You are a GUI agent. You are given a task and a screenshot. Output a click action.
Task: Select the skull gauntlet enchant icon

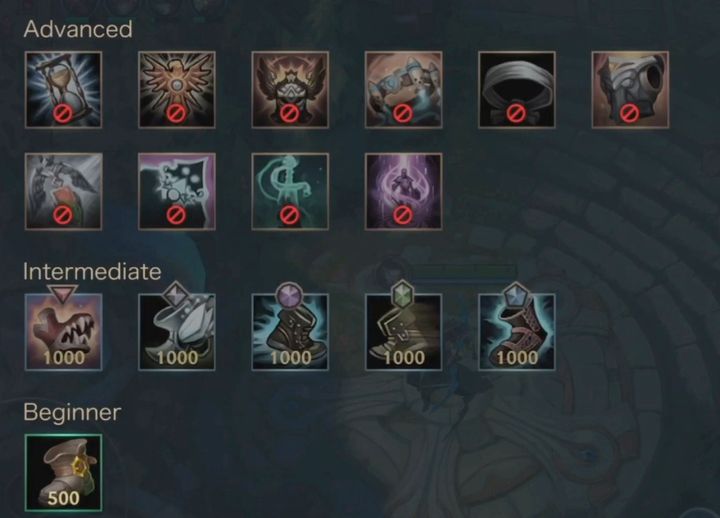[x=404, y=90]
